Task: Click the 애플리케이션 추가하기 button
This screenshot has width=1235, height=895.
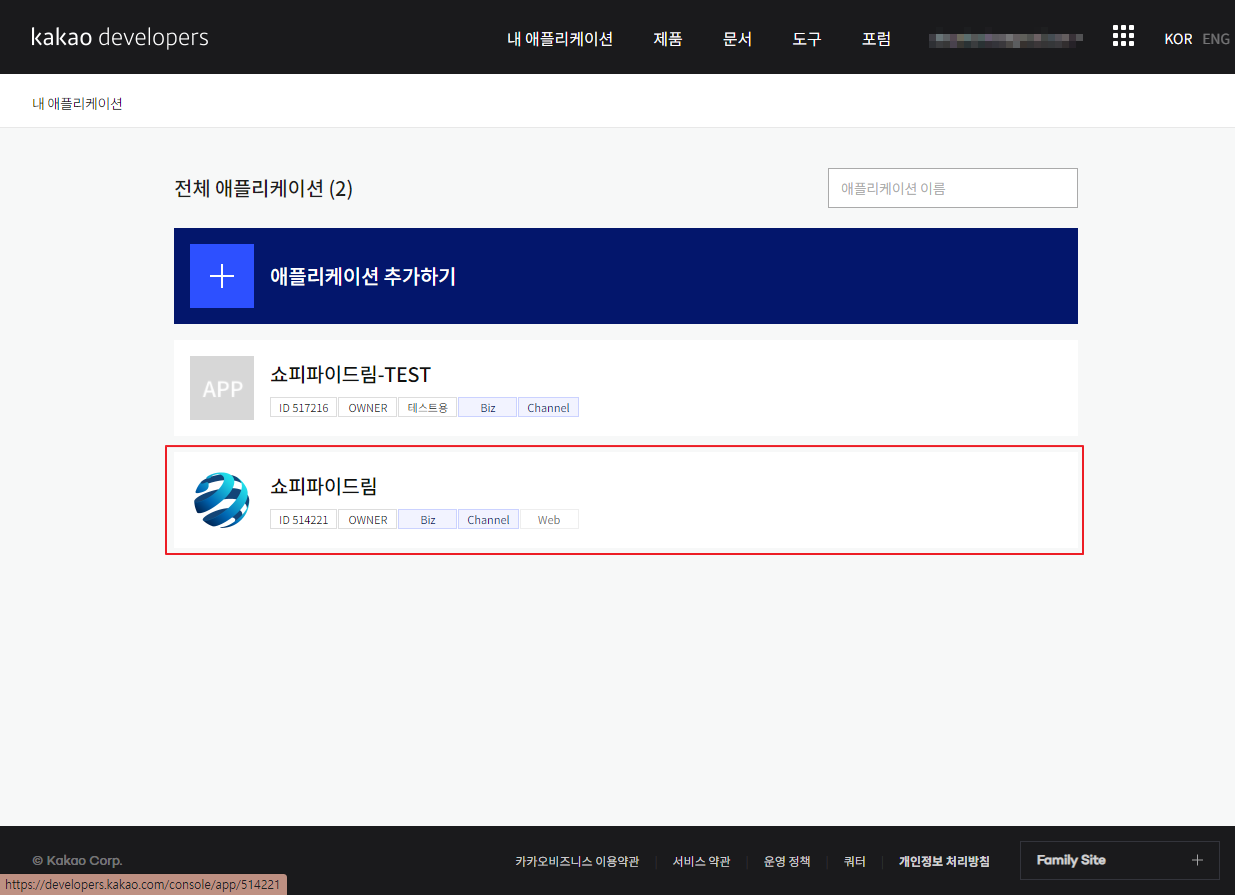Action: pyautogui.click(x=626, y=276)
